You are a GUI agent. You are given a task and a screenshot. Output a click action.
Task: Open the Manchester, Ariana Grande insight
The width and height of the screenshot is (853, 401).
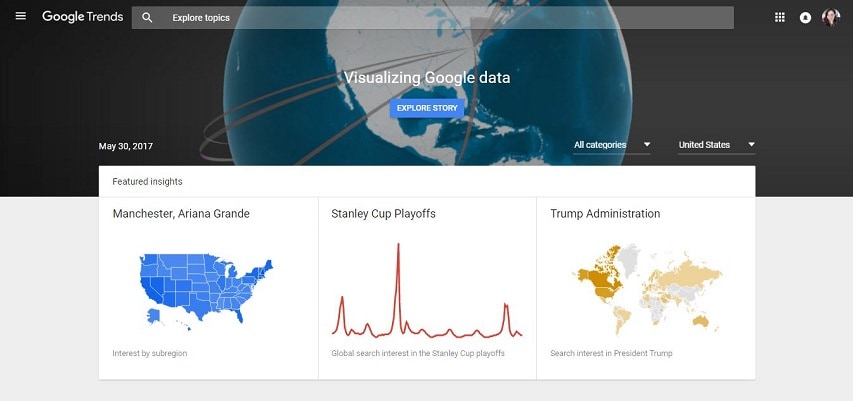tap(181, 214)
